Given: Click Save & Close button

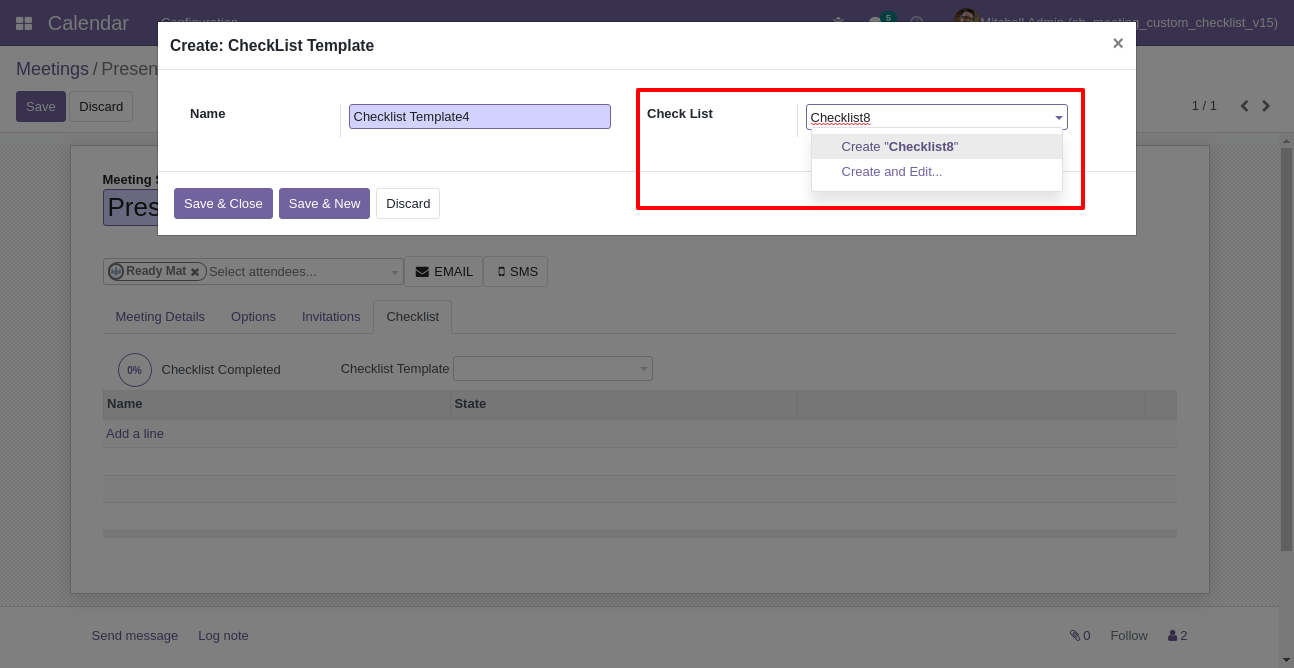Looking at the screenshot, I should pos(223,203).
